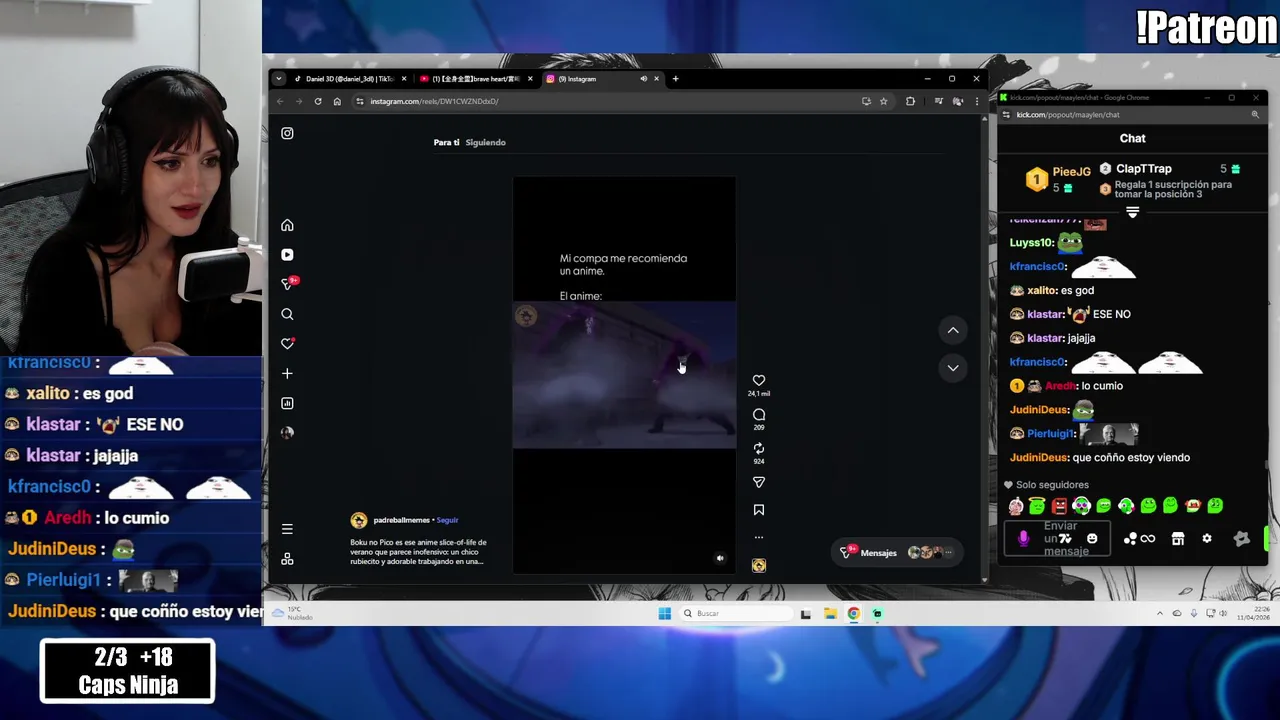Bookmark this page with star icon

(x=883, y=101)
